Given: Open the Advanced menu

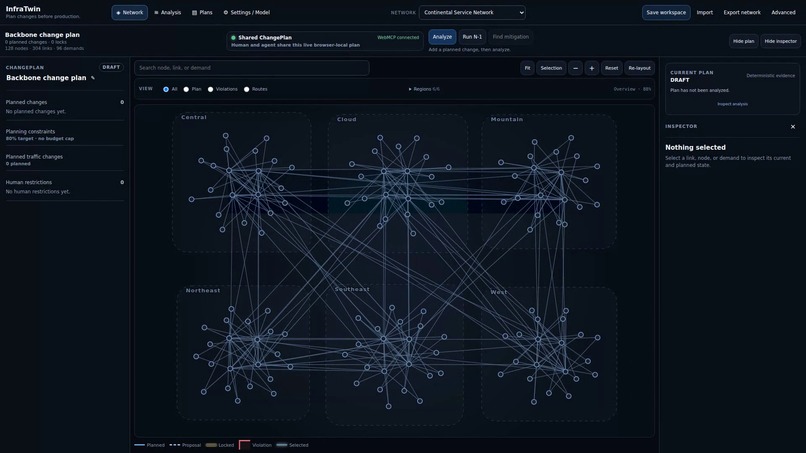Looking at the screenshot, I should [x=783, y=12].
